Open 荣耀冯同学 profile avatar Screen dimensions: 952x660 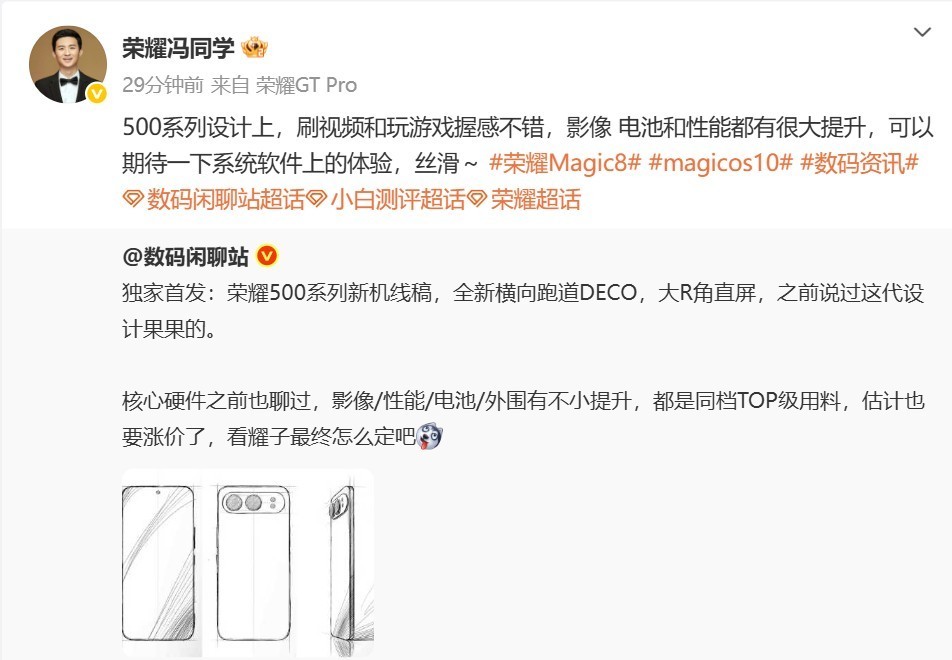[x=68, y=64]
